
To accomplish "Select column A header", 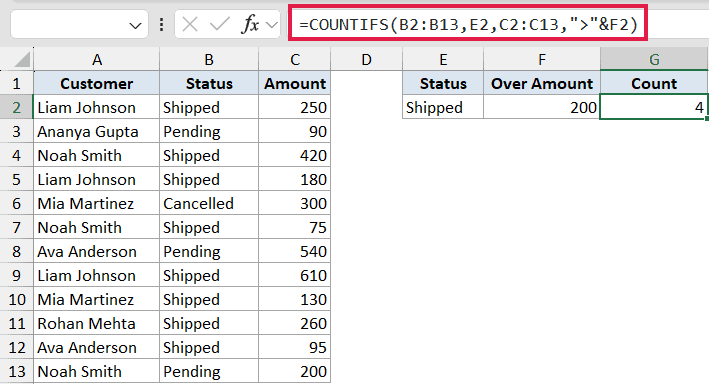I will pyautogui.click(x=97, y=59).
